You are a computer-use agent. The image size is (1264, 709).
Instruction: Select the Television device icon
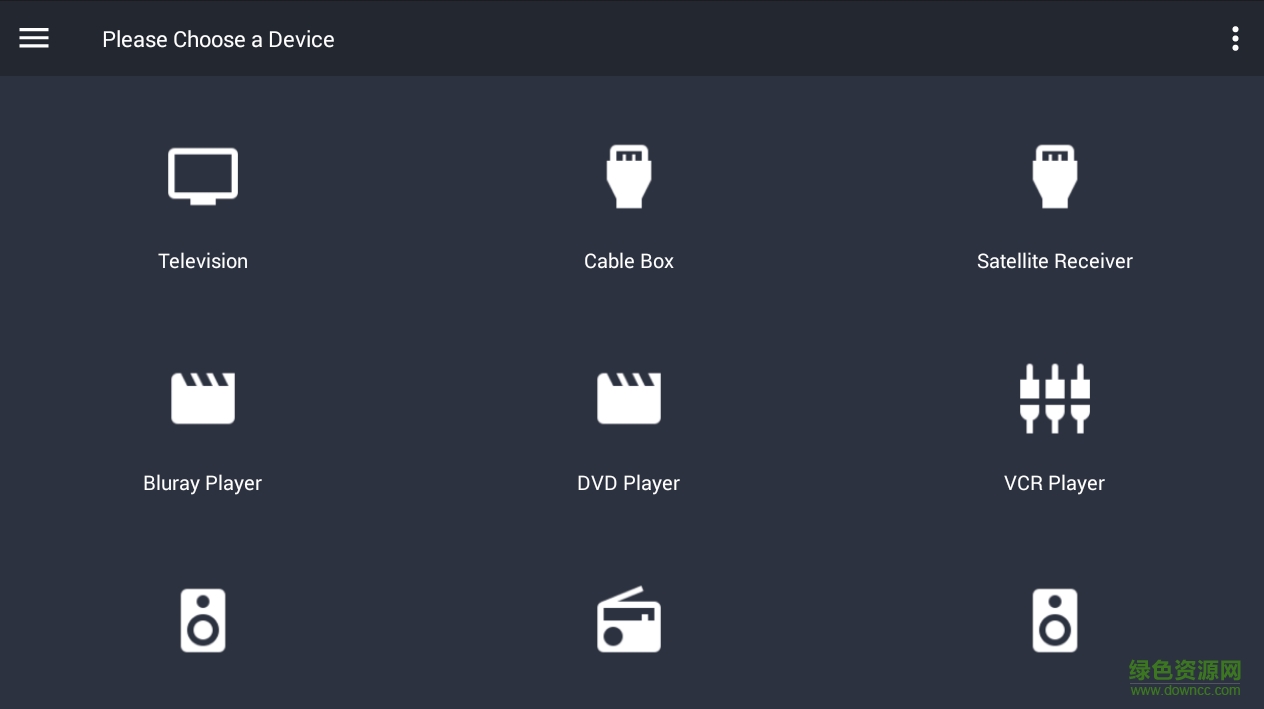(202, 175)
